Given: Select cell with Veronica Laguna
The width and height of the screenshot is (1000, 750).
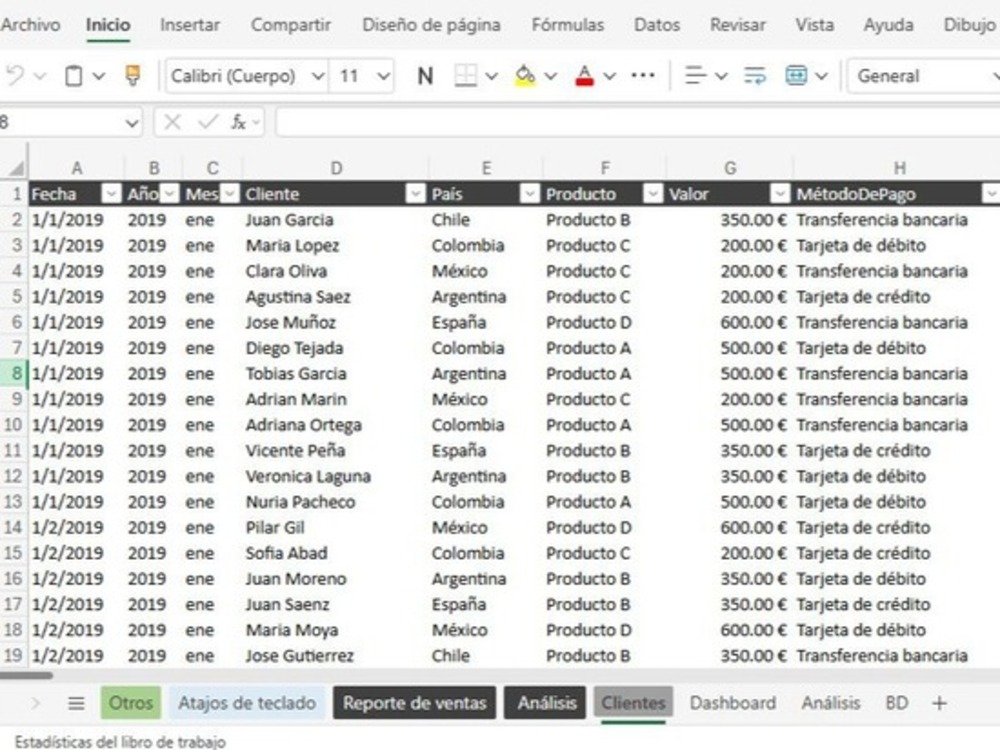Looking at the screenshot, I should click(x=335, y=476).
